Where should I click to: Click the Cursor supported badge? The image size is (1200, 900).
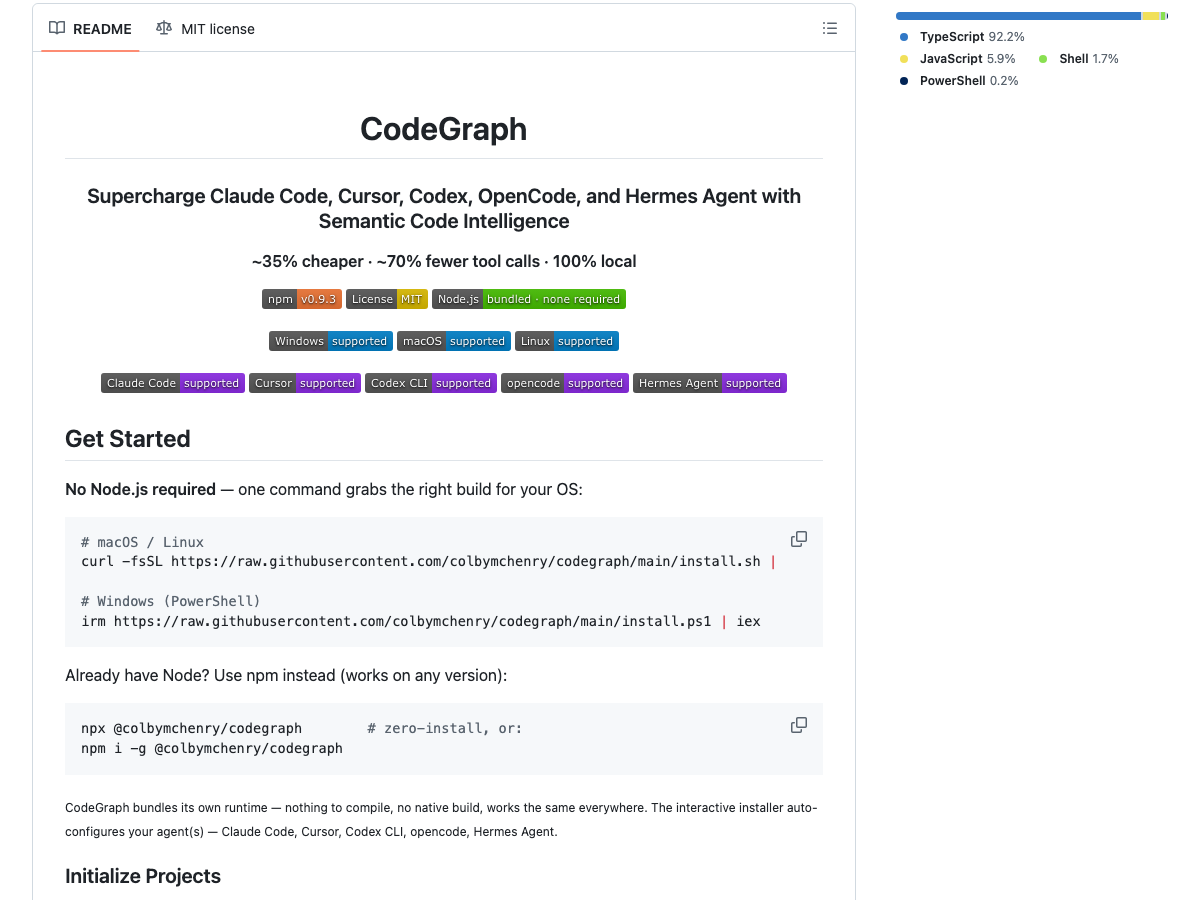(x=305, y=383)
